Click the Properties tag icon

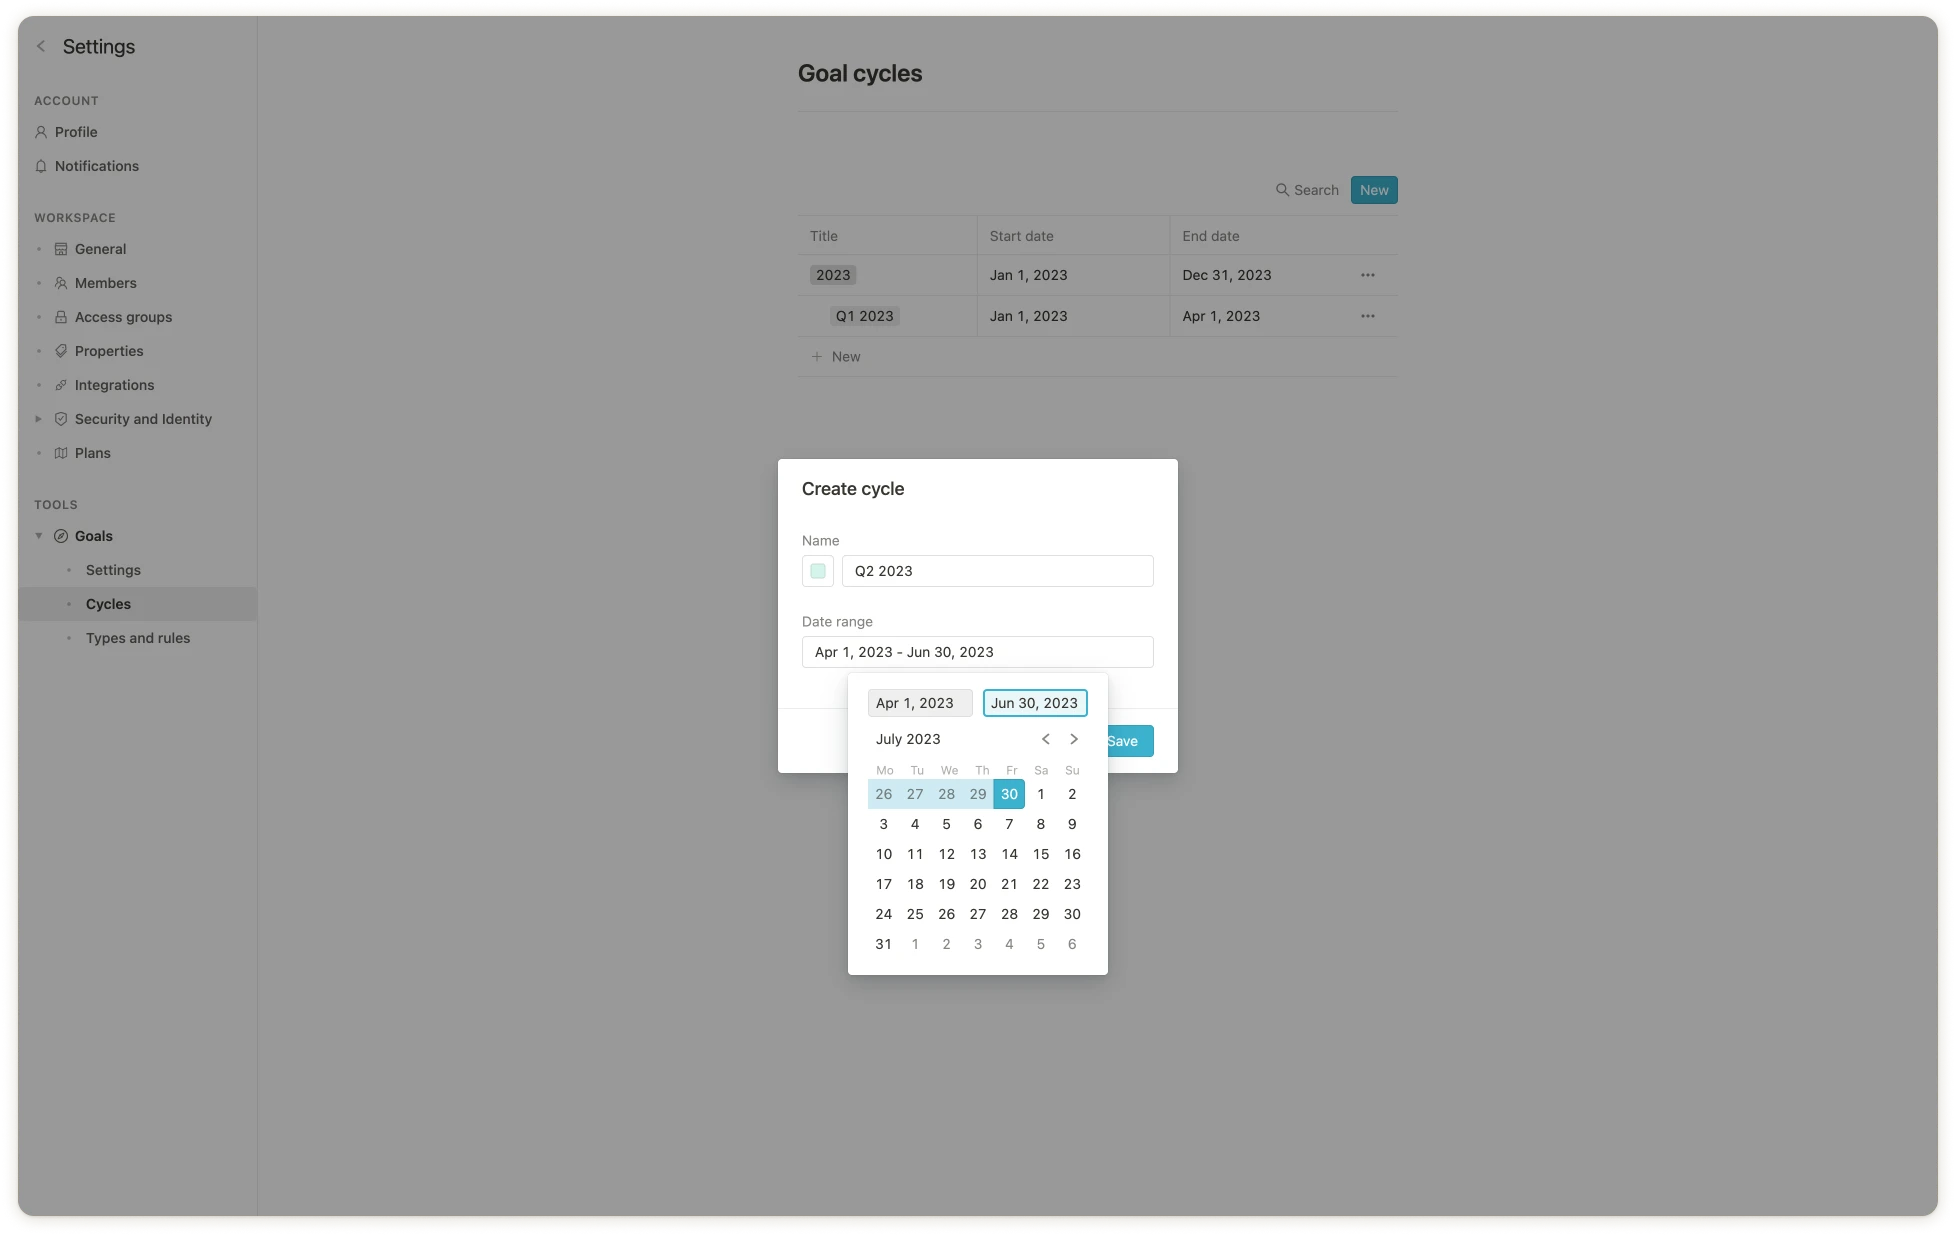pos(61,351)
